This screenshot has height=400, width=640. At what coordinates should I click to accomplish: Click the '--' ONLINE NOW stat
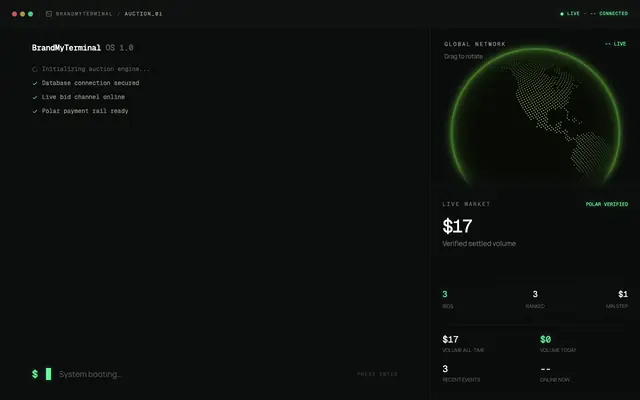[x=555, y=373]
